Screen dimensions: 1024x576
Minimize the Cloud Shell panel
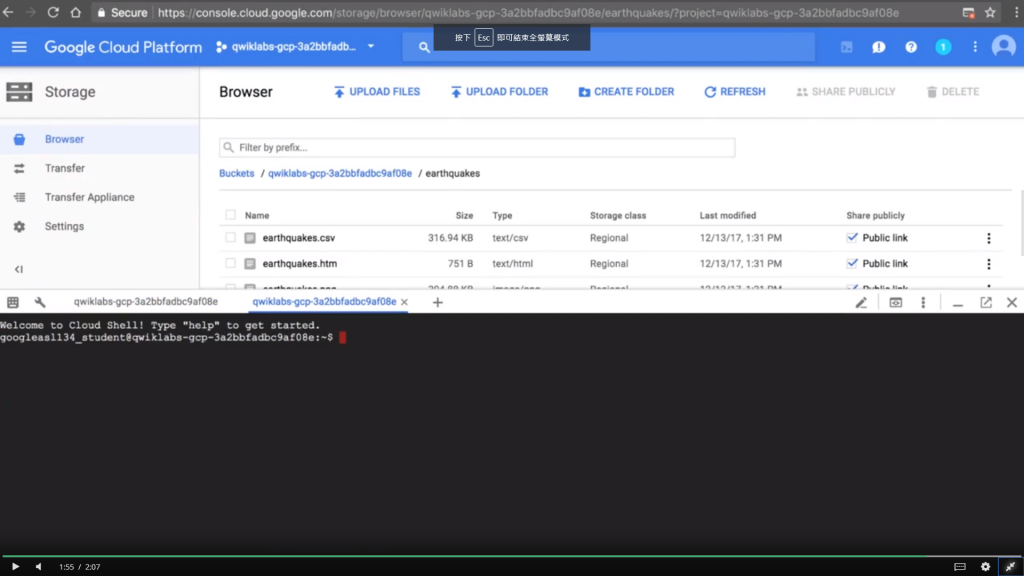click(x=957, y=303)
